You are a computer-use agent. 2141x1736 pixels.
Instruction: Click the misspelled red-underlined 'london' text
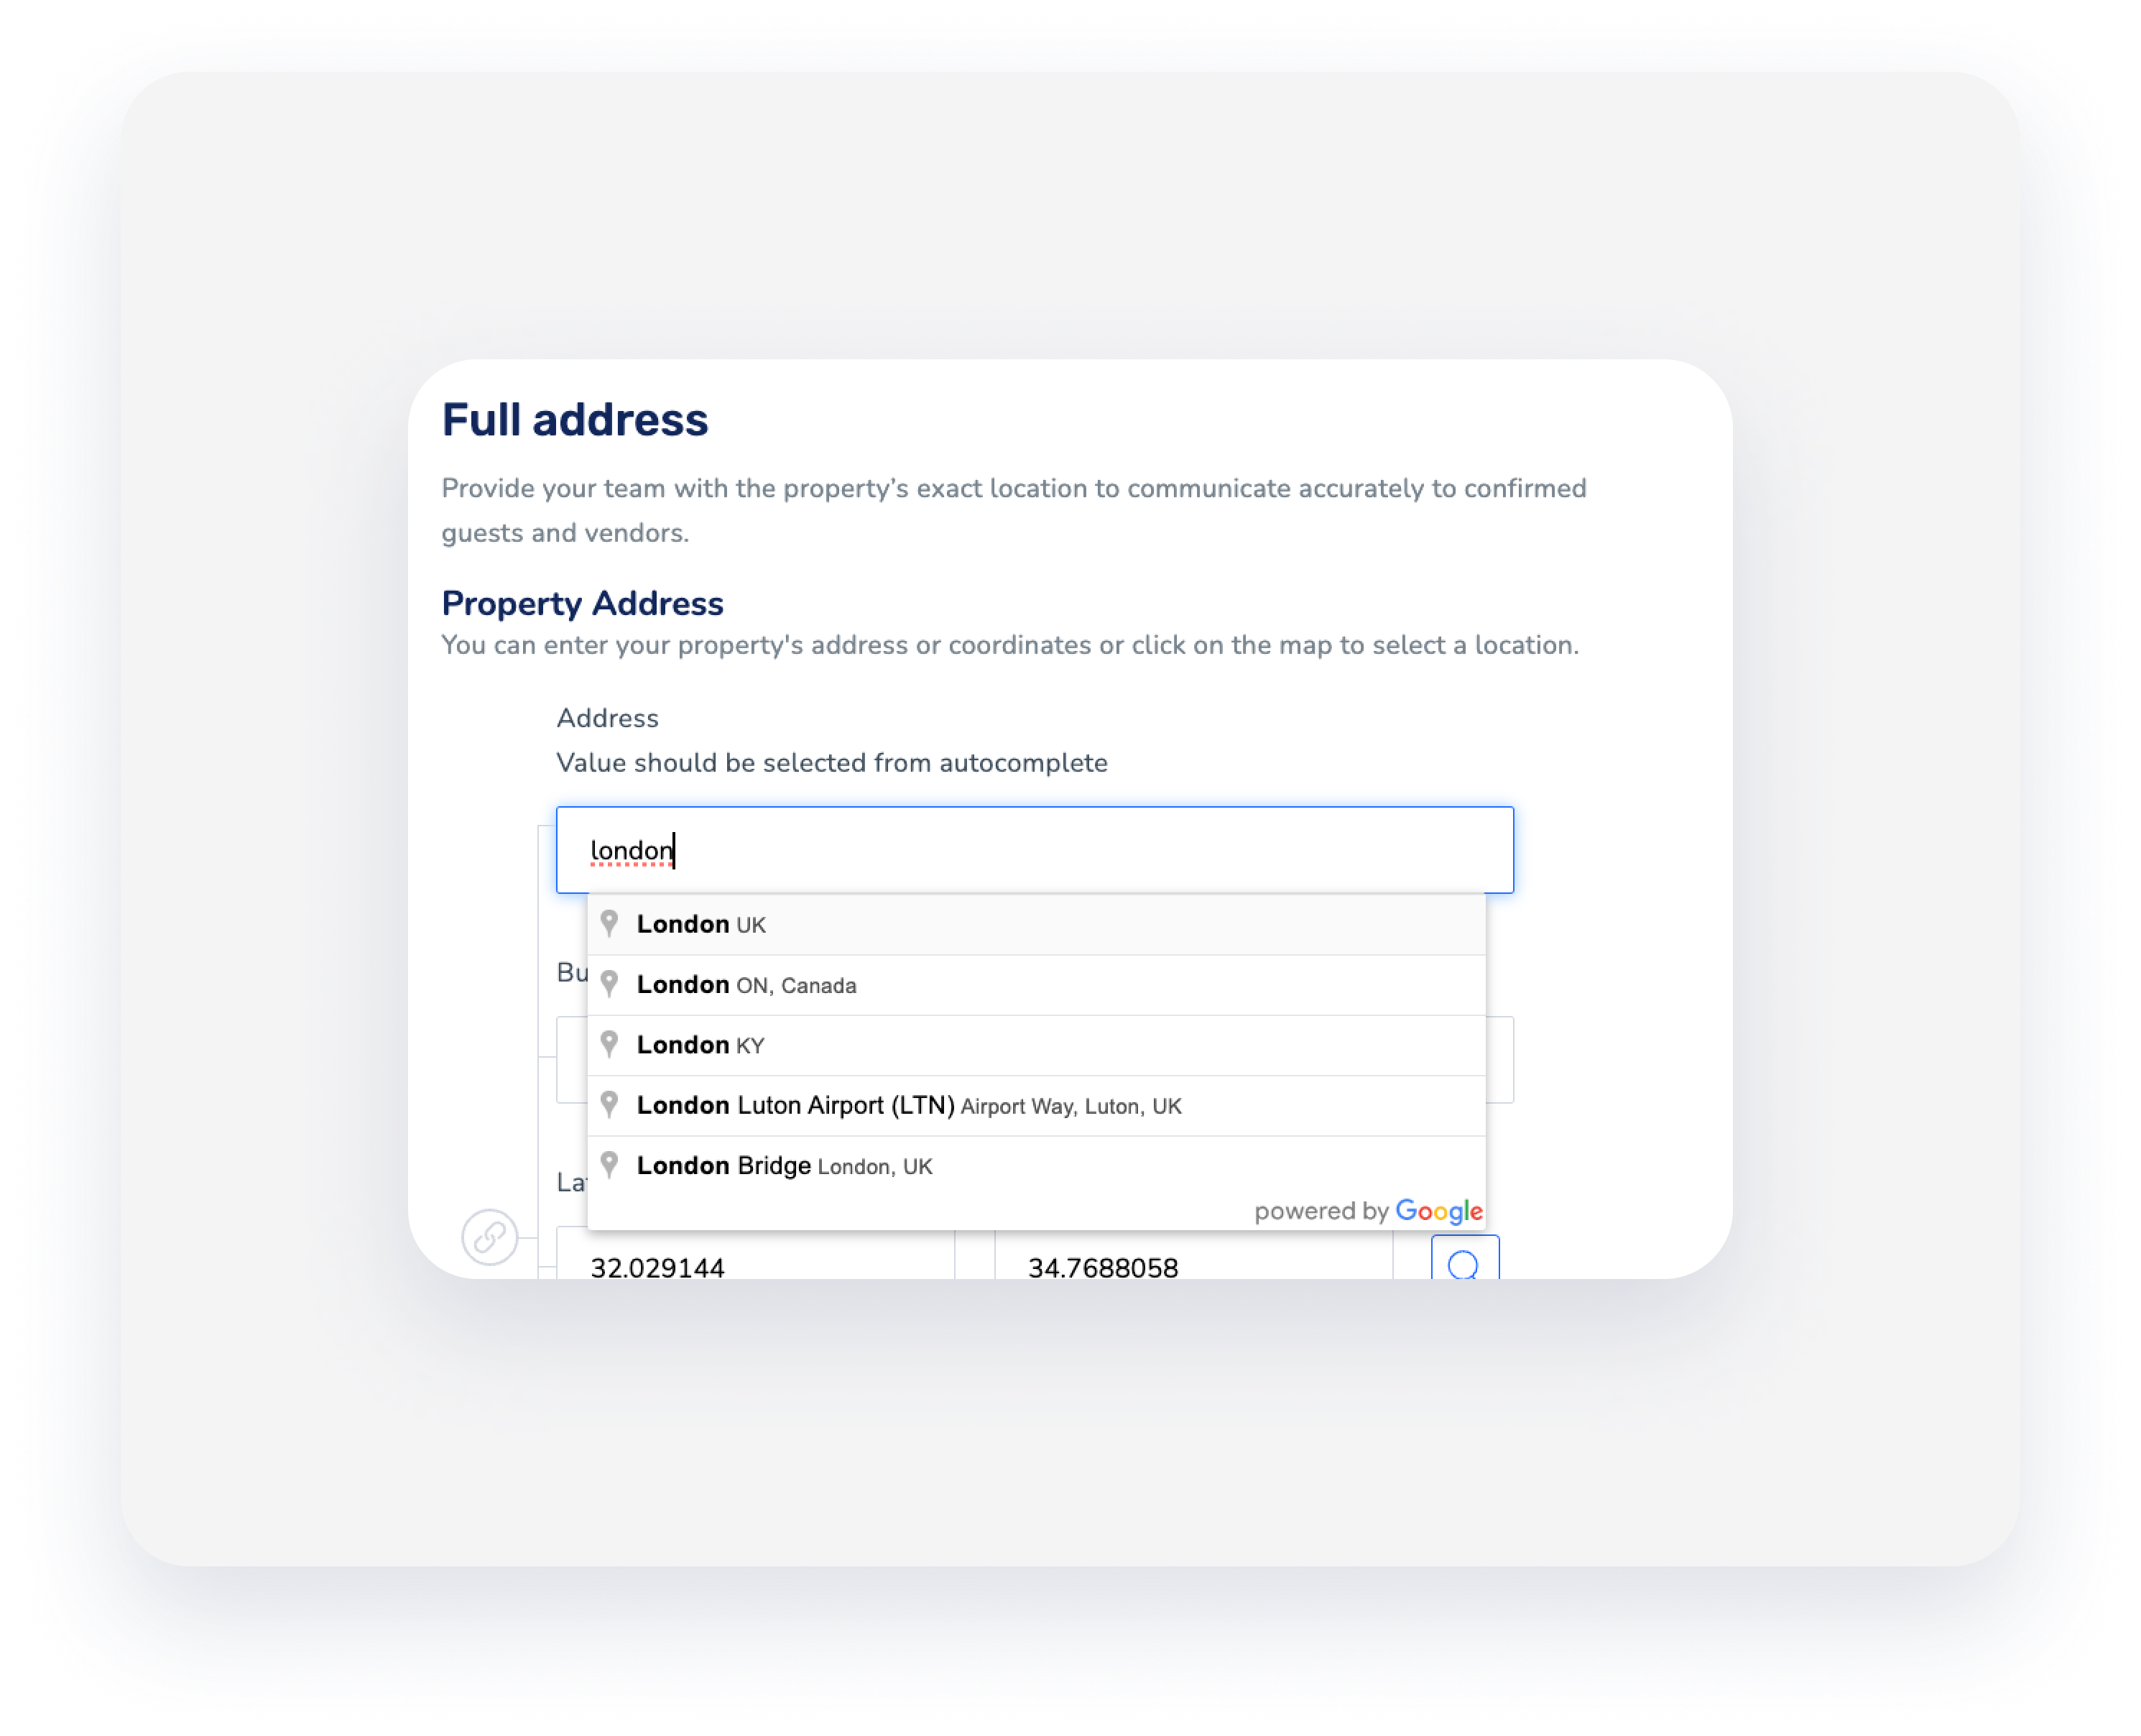(632, 851)
